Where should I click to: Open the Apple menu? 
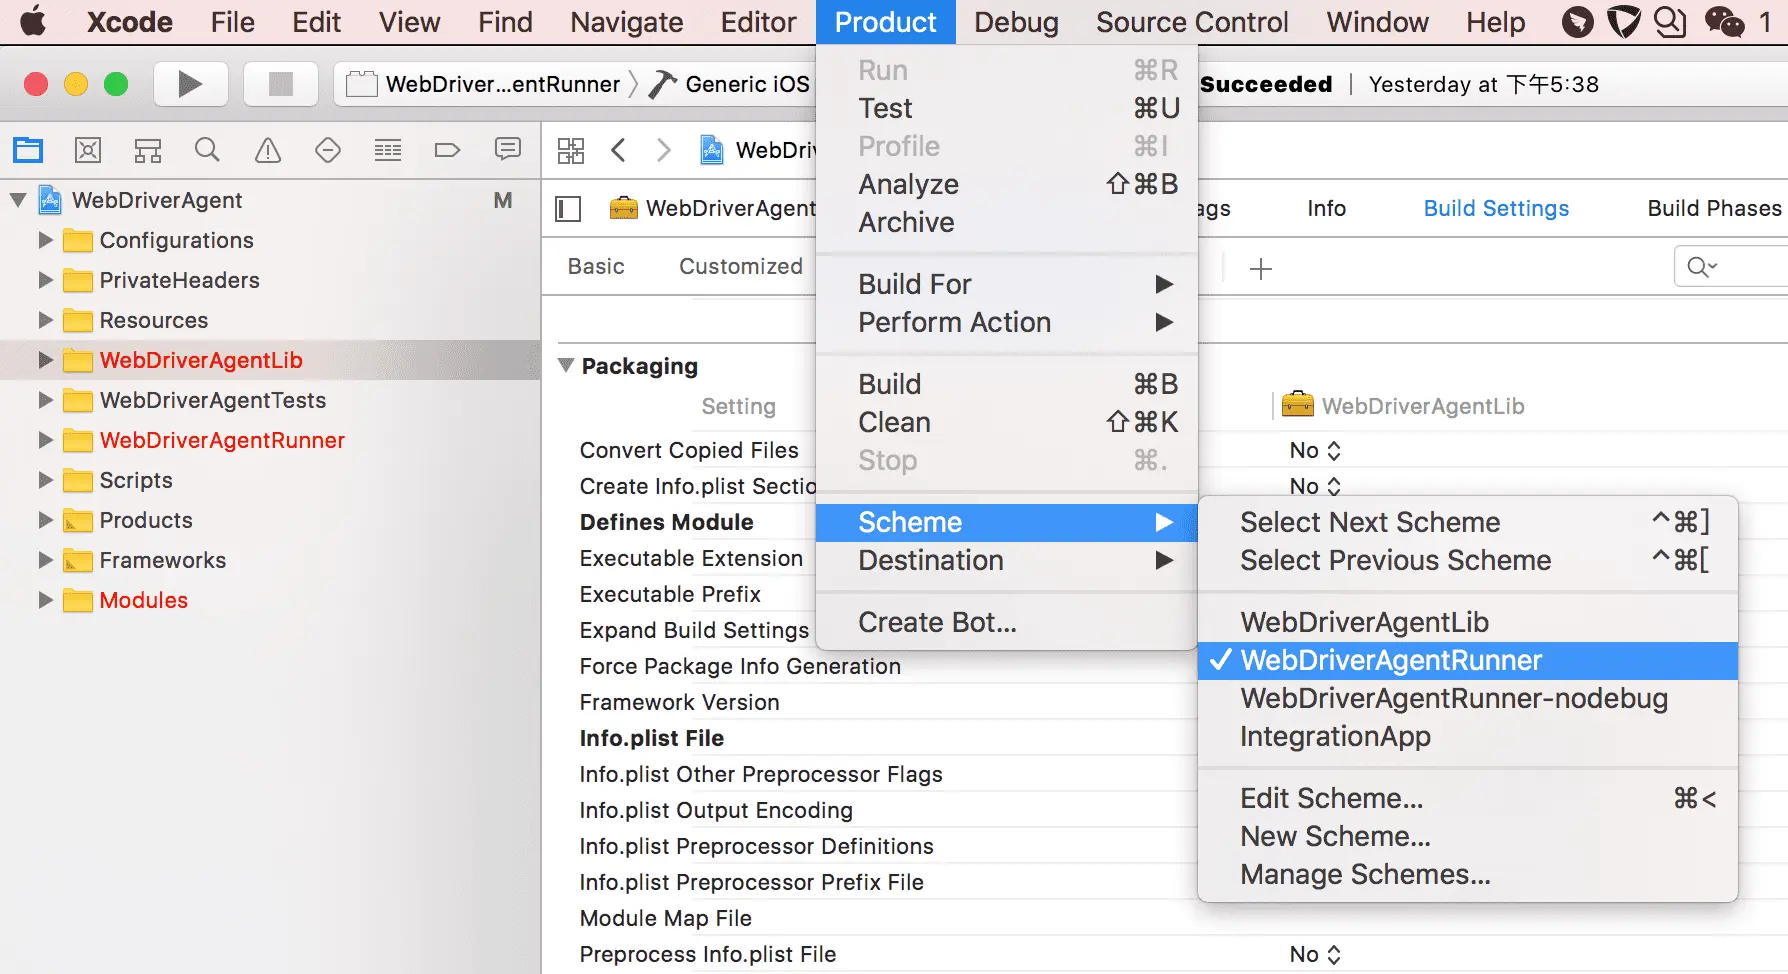[33, 21]
